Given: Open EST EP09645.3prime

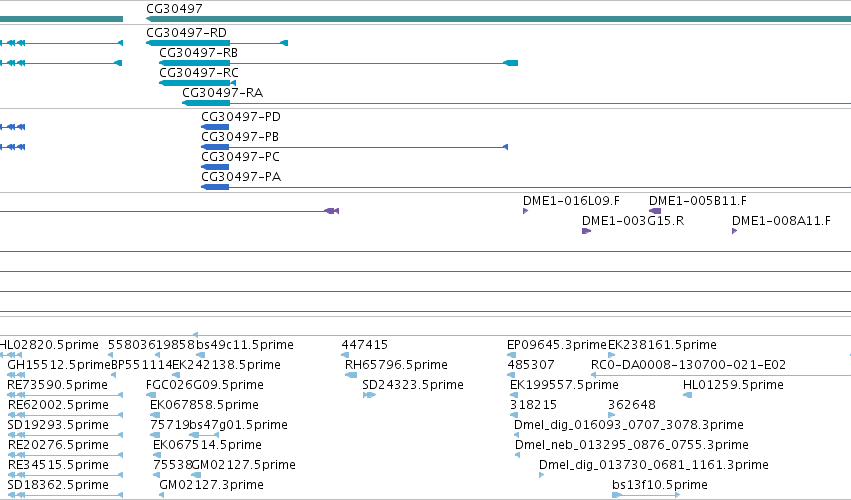Looking at the screenshot, I should pyautogui.click(x=556, y=345).
